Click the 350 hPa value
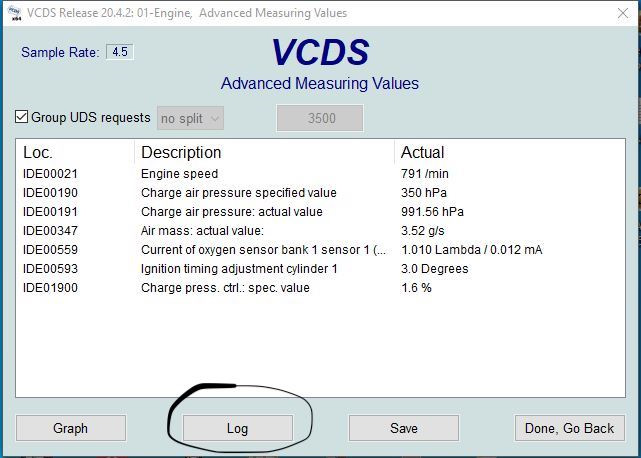This screenshot has width=641, height=458. point(424,193)
